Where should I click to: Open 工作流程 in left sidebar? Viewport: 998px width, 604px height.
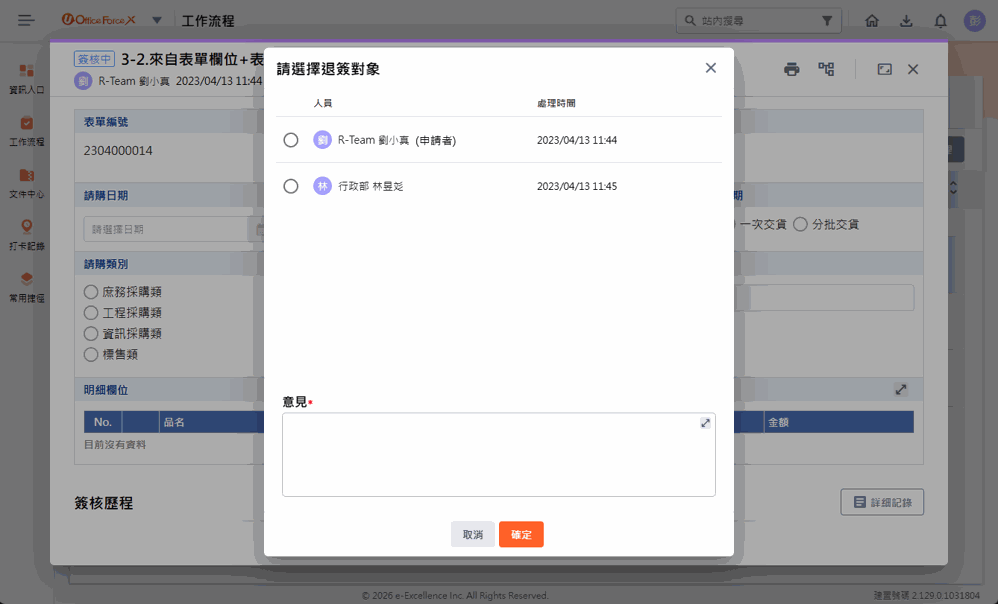[x=27, y=130]
